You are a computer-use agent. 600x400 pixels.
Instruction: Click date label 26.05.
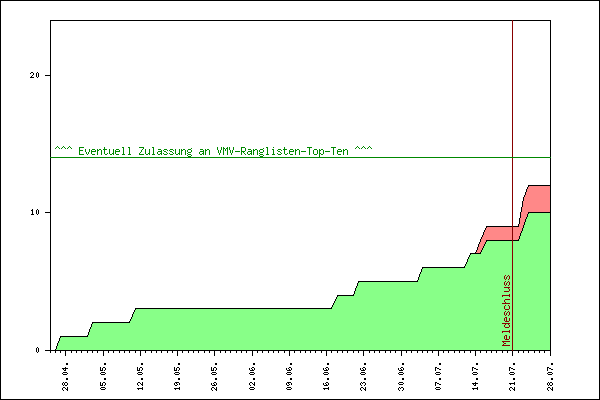(x=215, y=377)
